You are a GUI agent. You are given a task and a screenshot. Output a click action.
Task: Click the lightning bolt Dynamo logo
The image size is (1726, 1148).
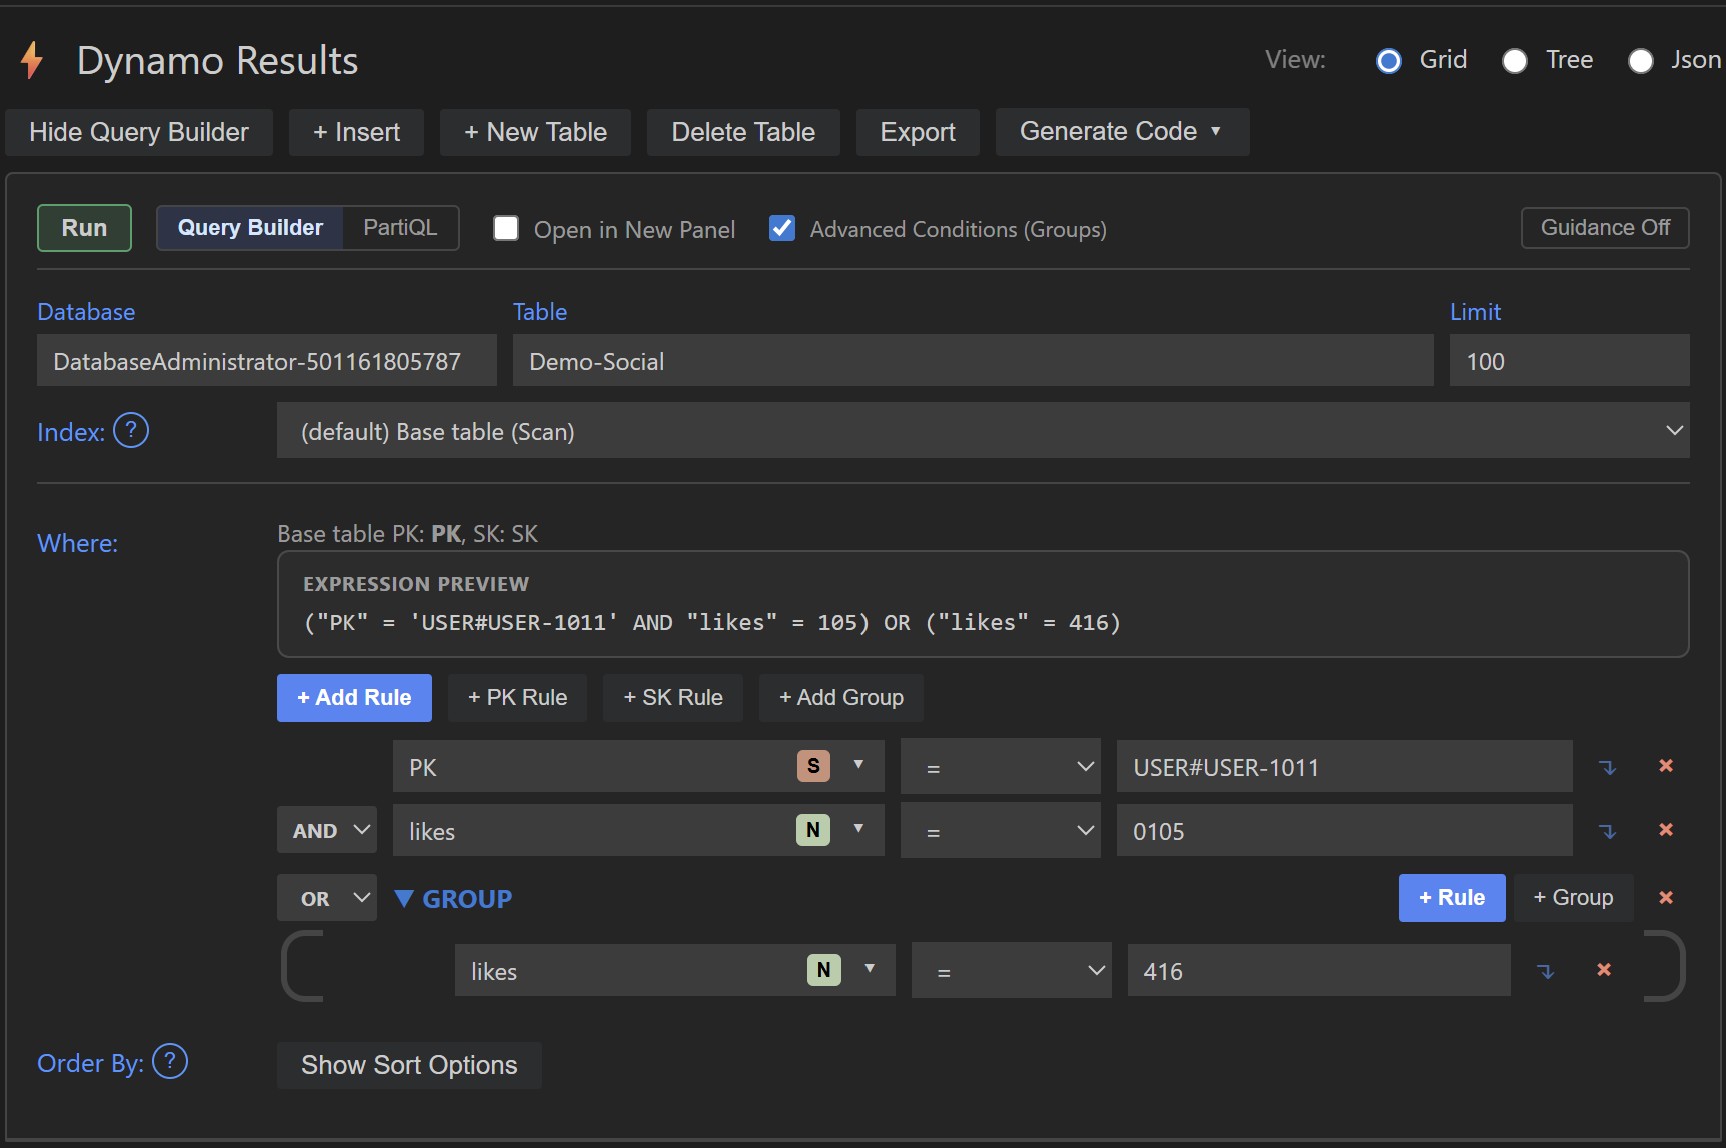[32, 60]
